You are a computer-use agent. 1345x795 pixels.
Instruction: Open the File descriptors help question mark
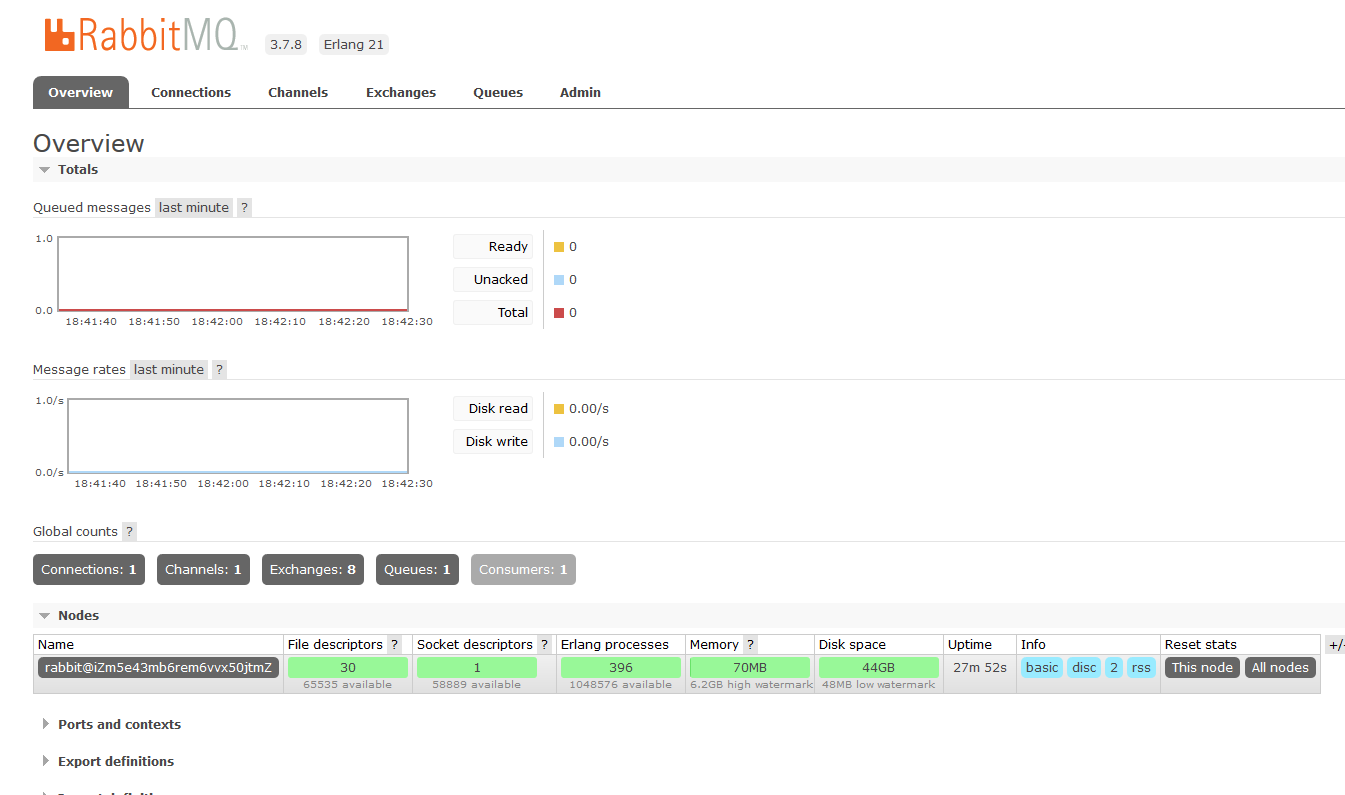click(394, 644)
